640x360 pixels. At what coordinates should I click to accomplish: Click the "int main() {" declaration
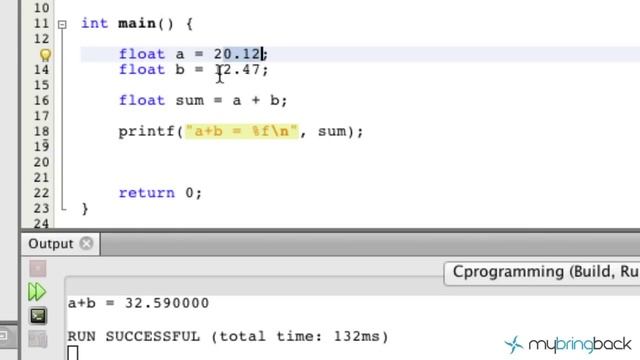137,23
